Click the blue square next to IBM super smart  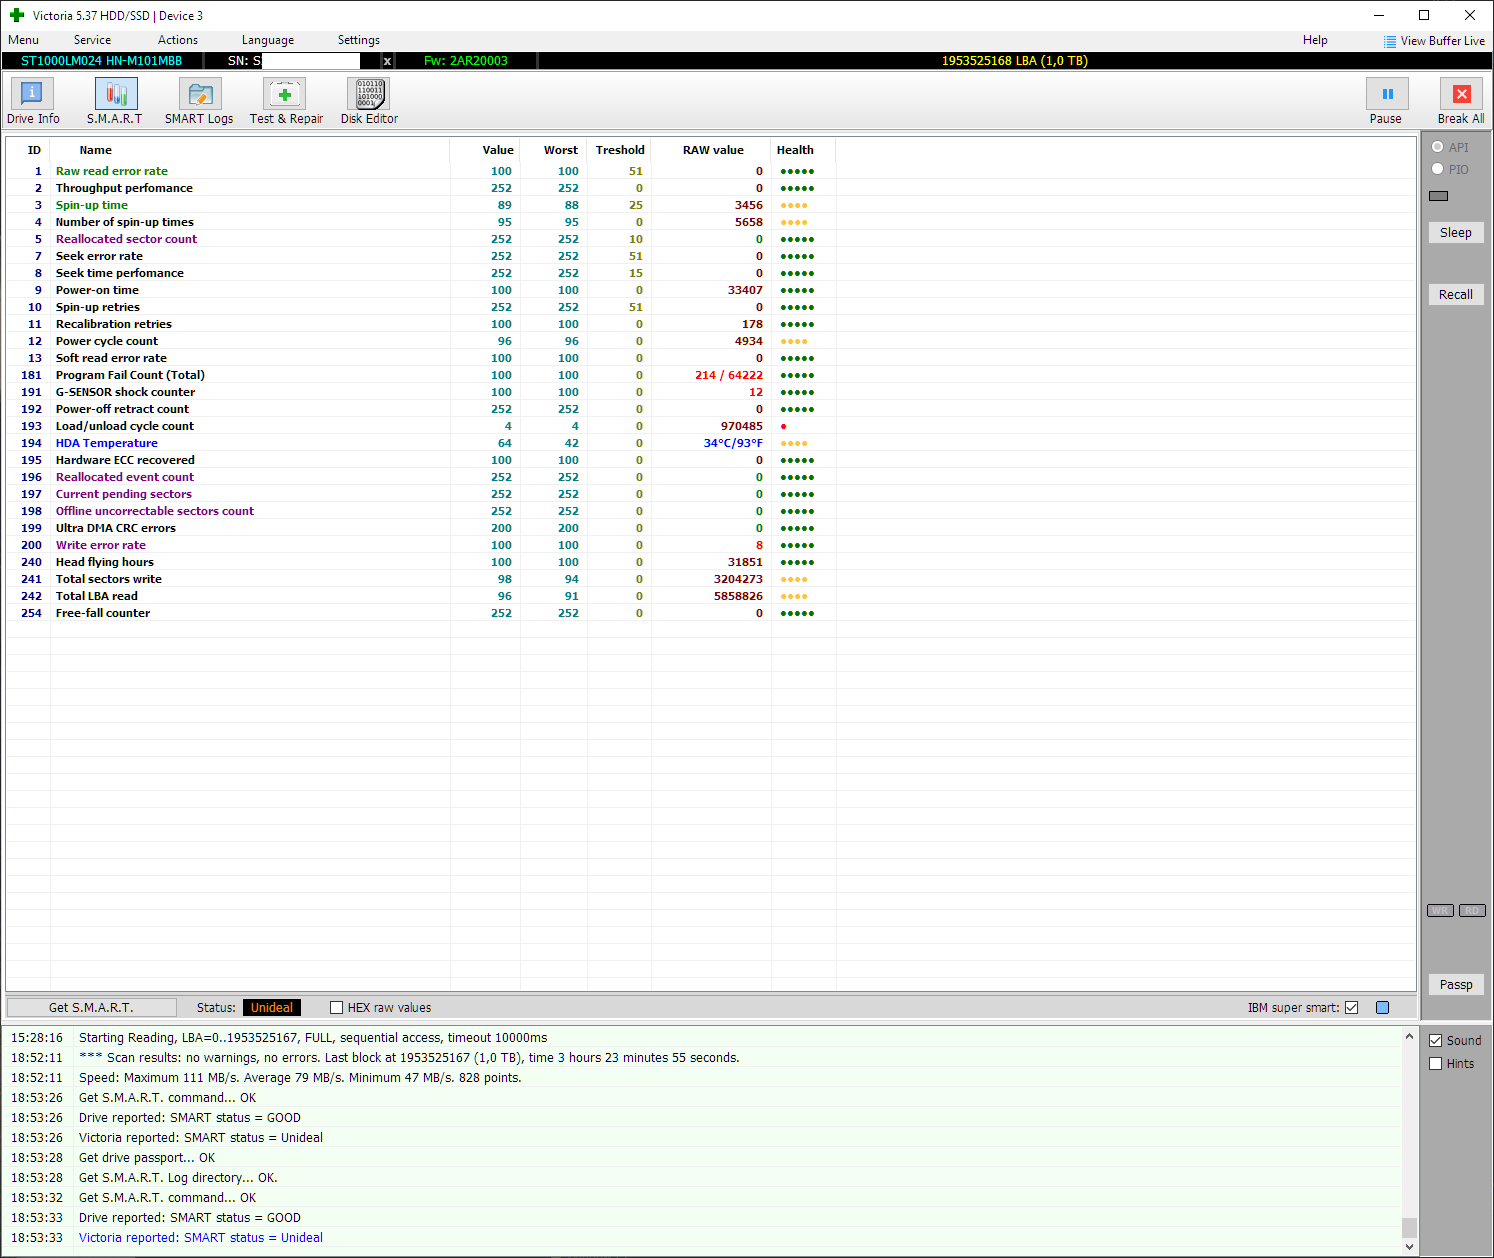click(1383, 1008)
